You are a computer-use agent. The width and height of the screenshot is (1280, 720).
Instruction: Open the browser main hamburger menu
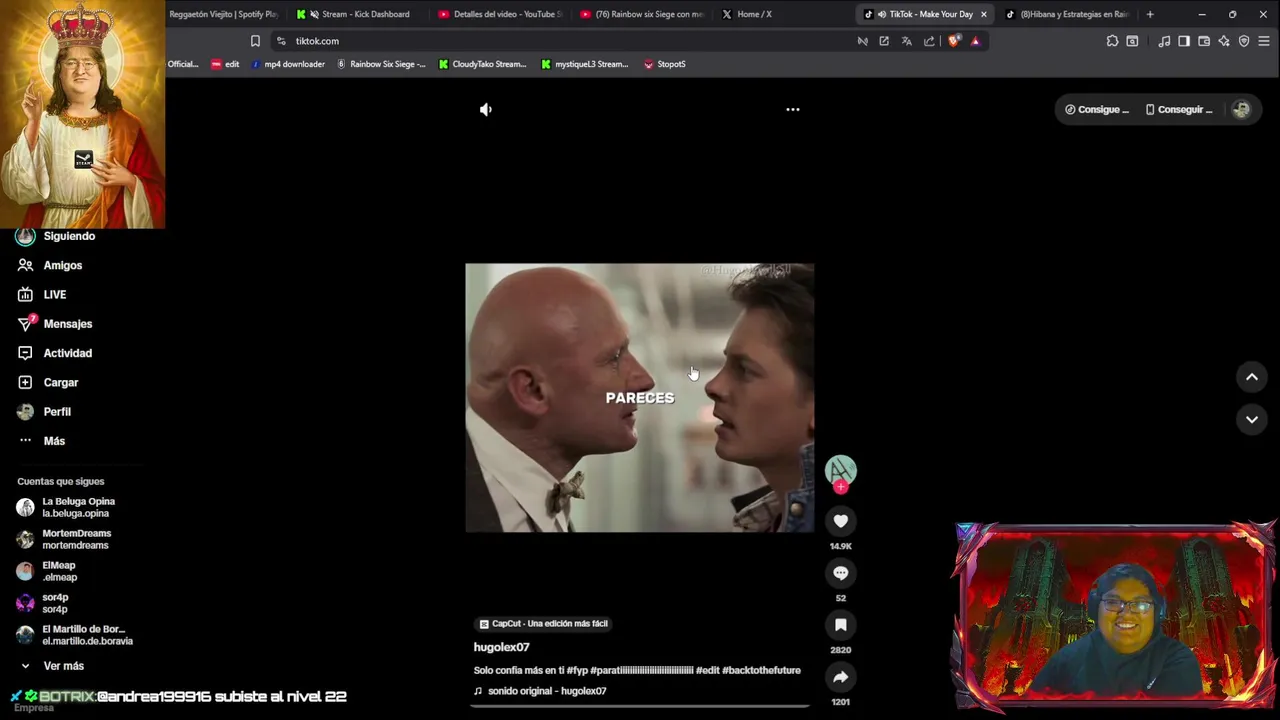(x=1264, y=41)
